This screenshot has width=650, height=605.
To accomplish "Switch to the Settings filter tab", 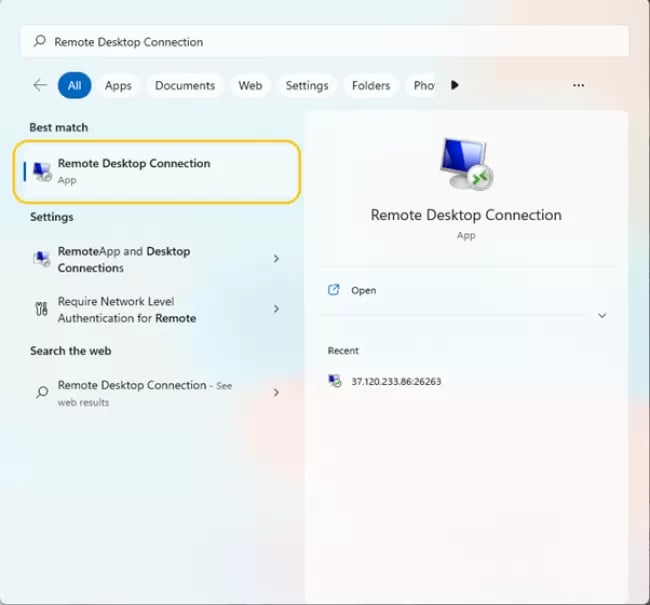I will tap(307, 85).
